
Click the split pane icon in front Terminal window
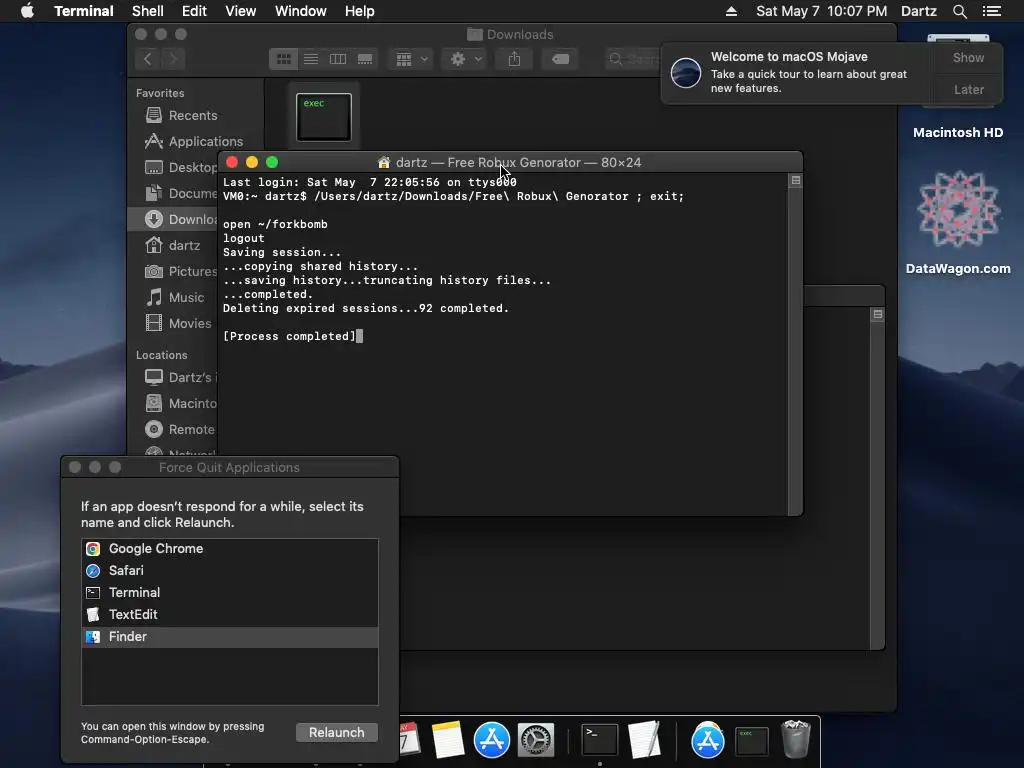[x=795, y=181]
